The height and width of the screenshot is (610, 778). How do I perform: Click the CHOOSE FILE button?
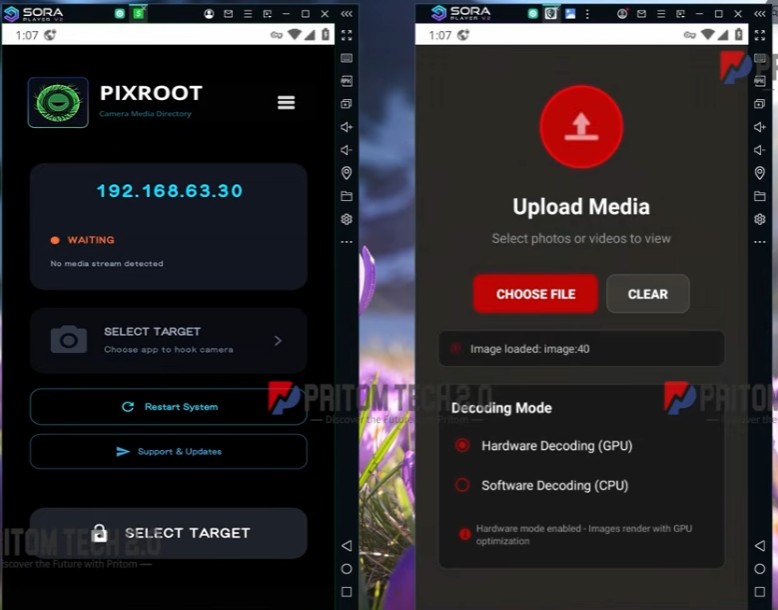click(x=535, y=294)
